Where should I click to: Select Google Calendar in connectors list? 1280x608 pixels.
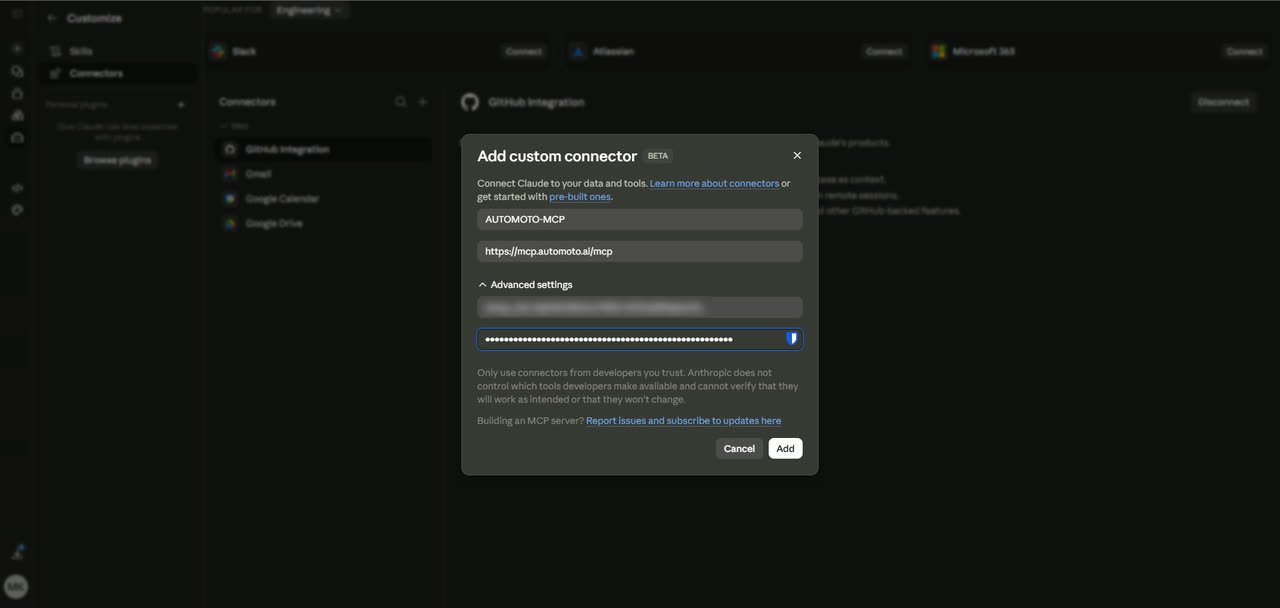click(325, 199)
